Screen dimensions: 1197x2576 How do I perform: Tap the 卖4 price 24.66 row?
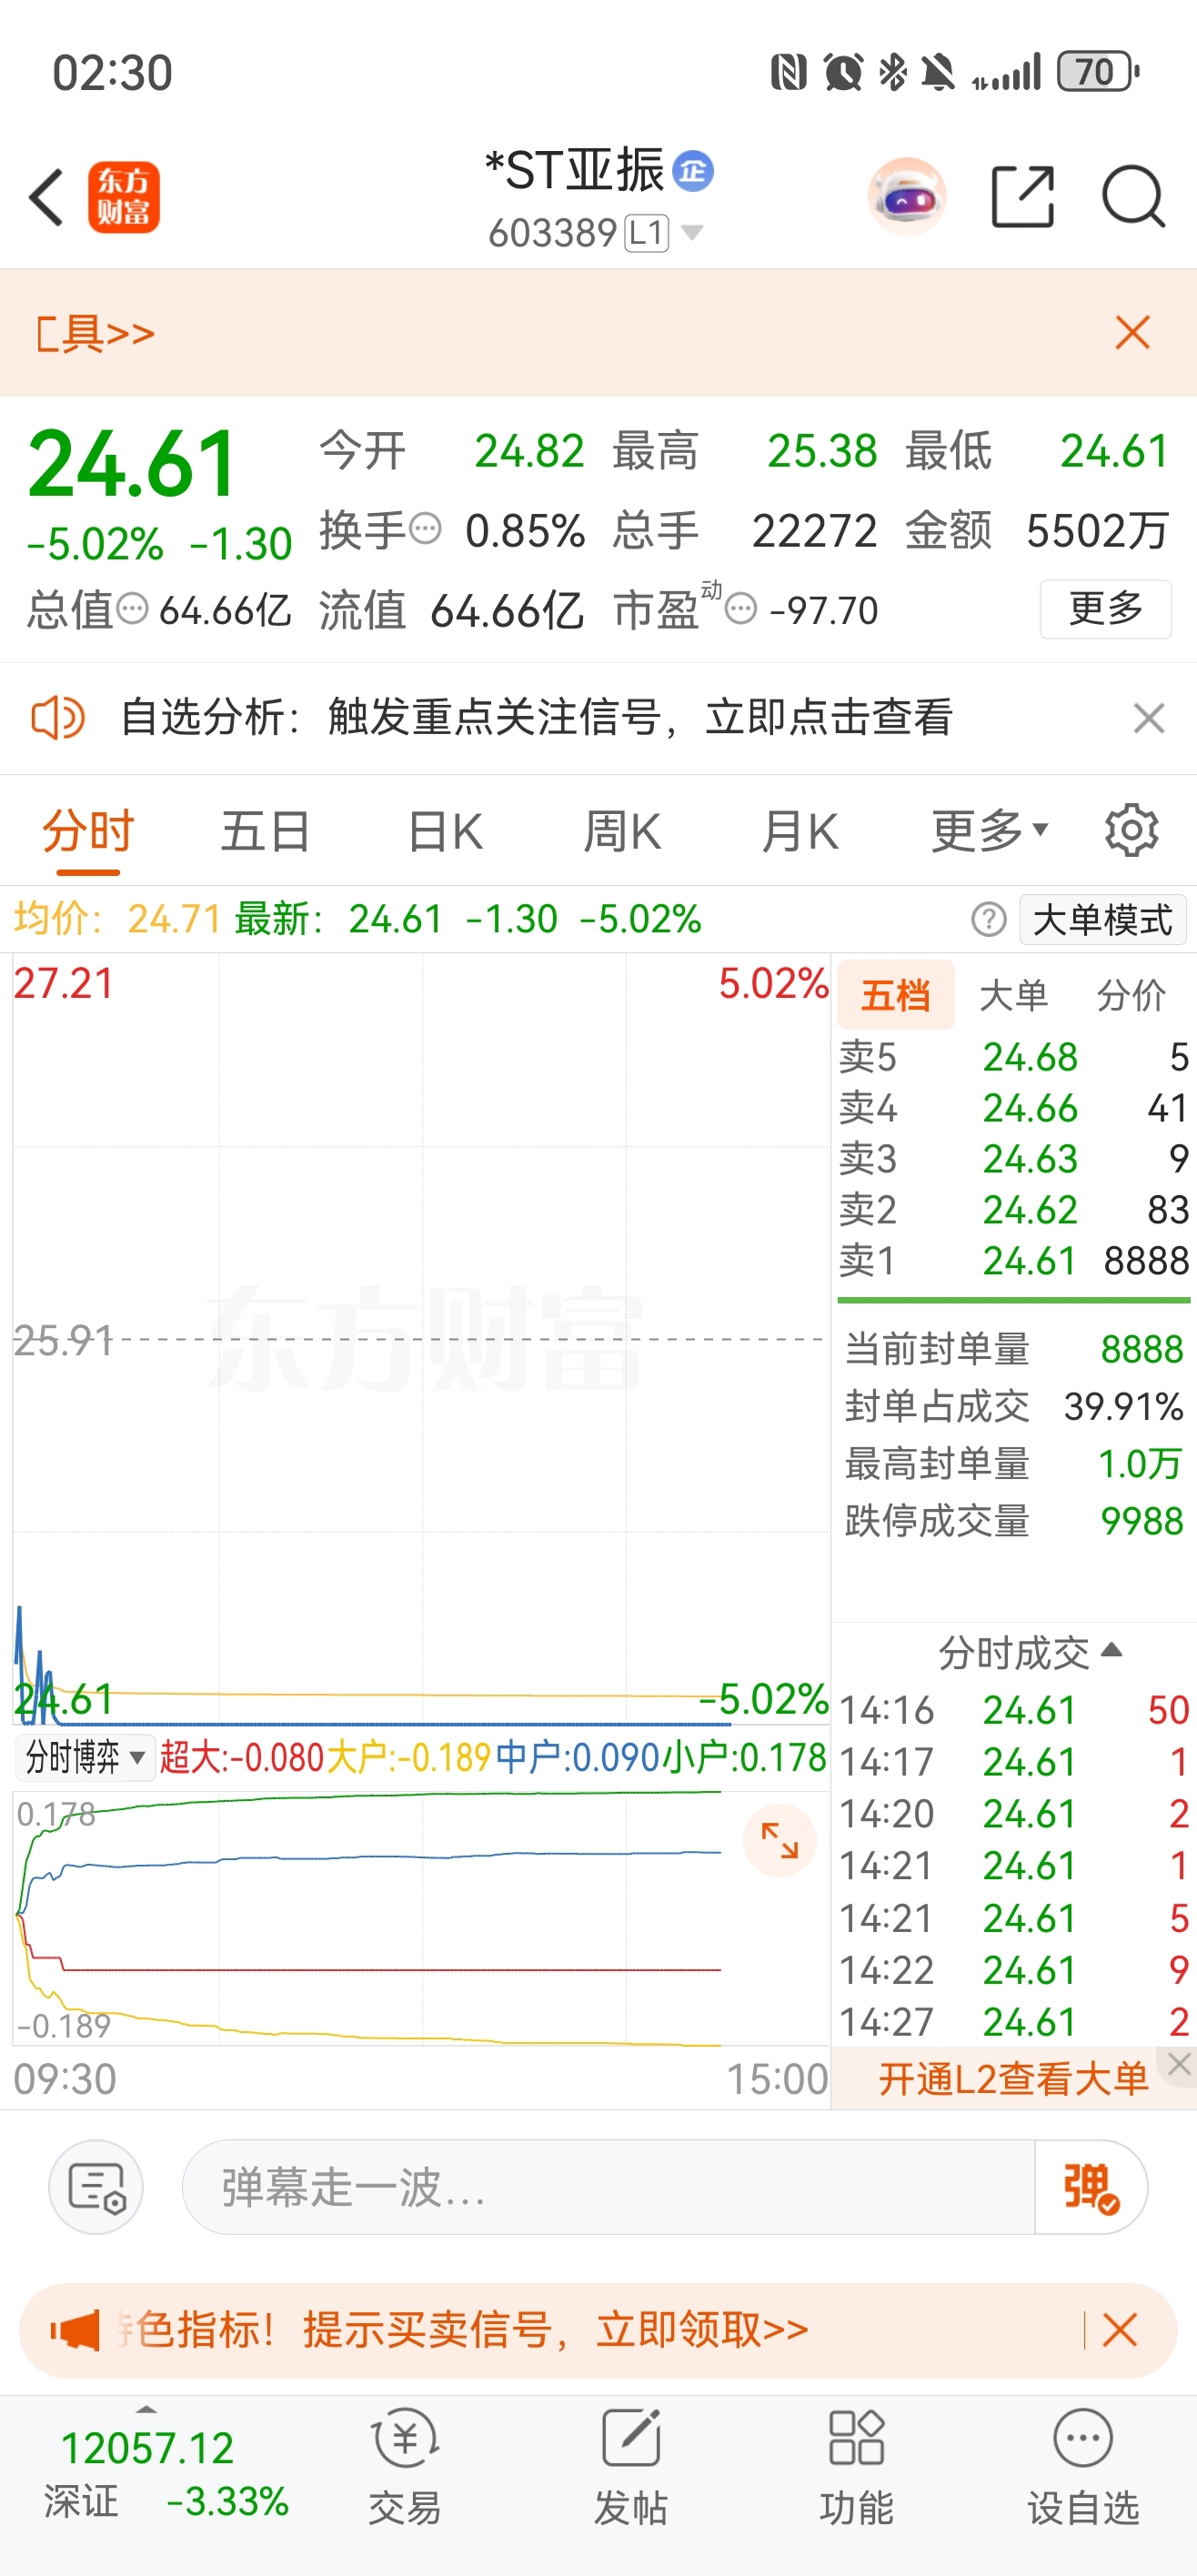[x=1014, y=1109]
